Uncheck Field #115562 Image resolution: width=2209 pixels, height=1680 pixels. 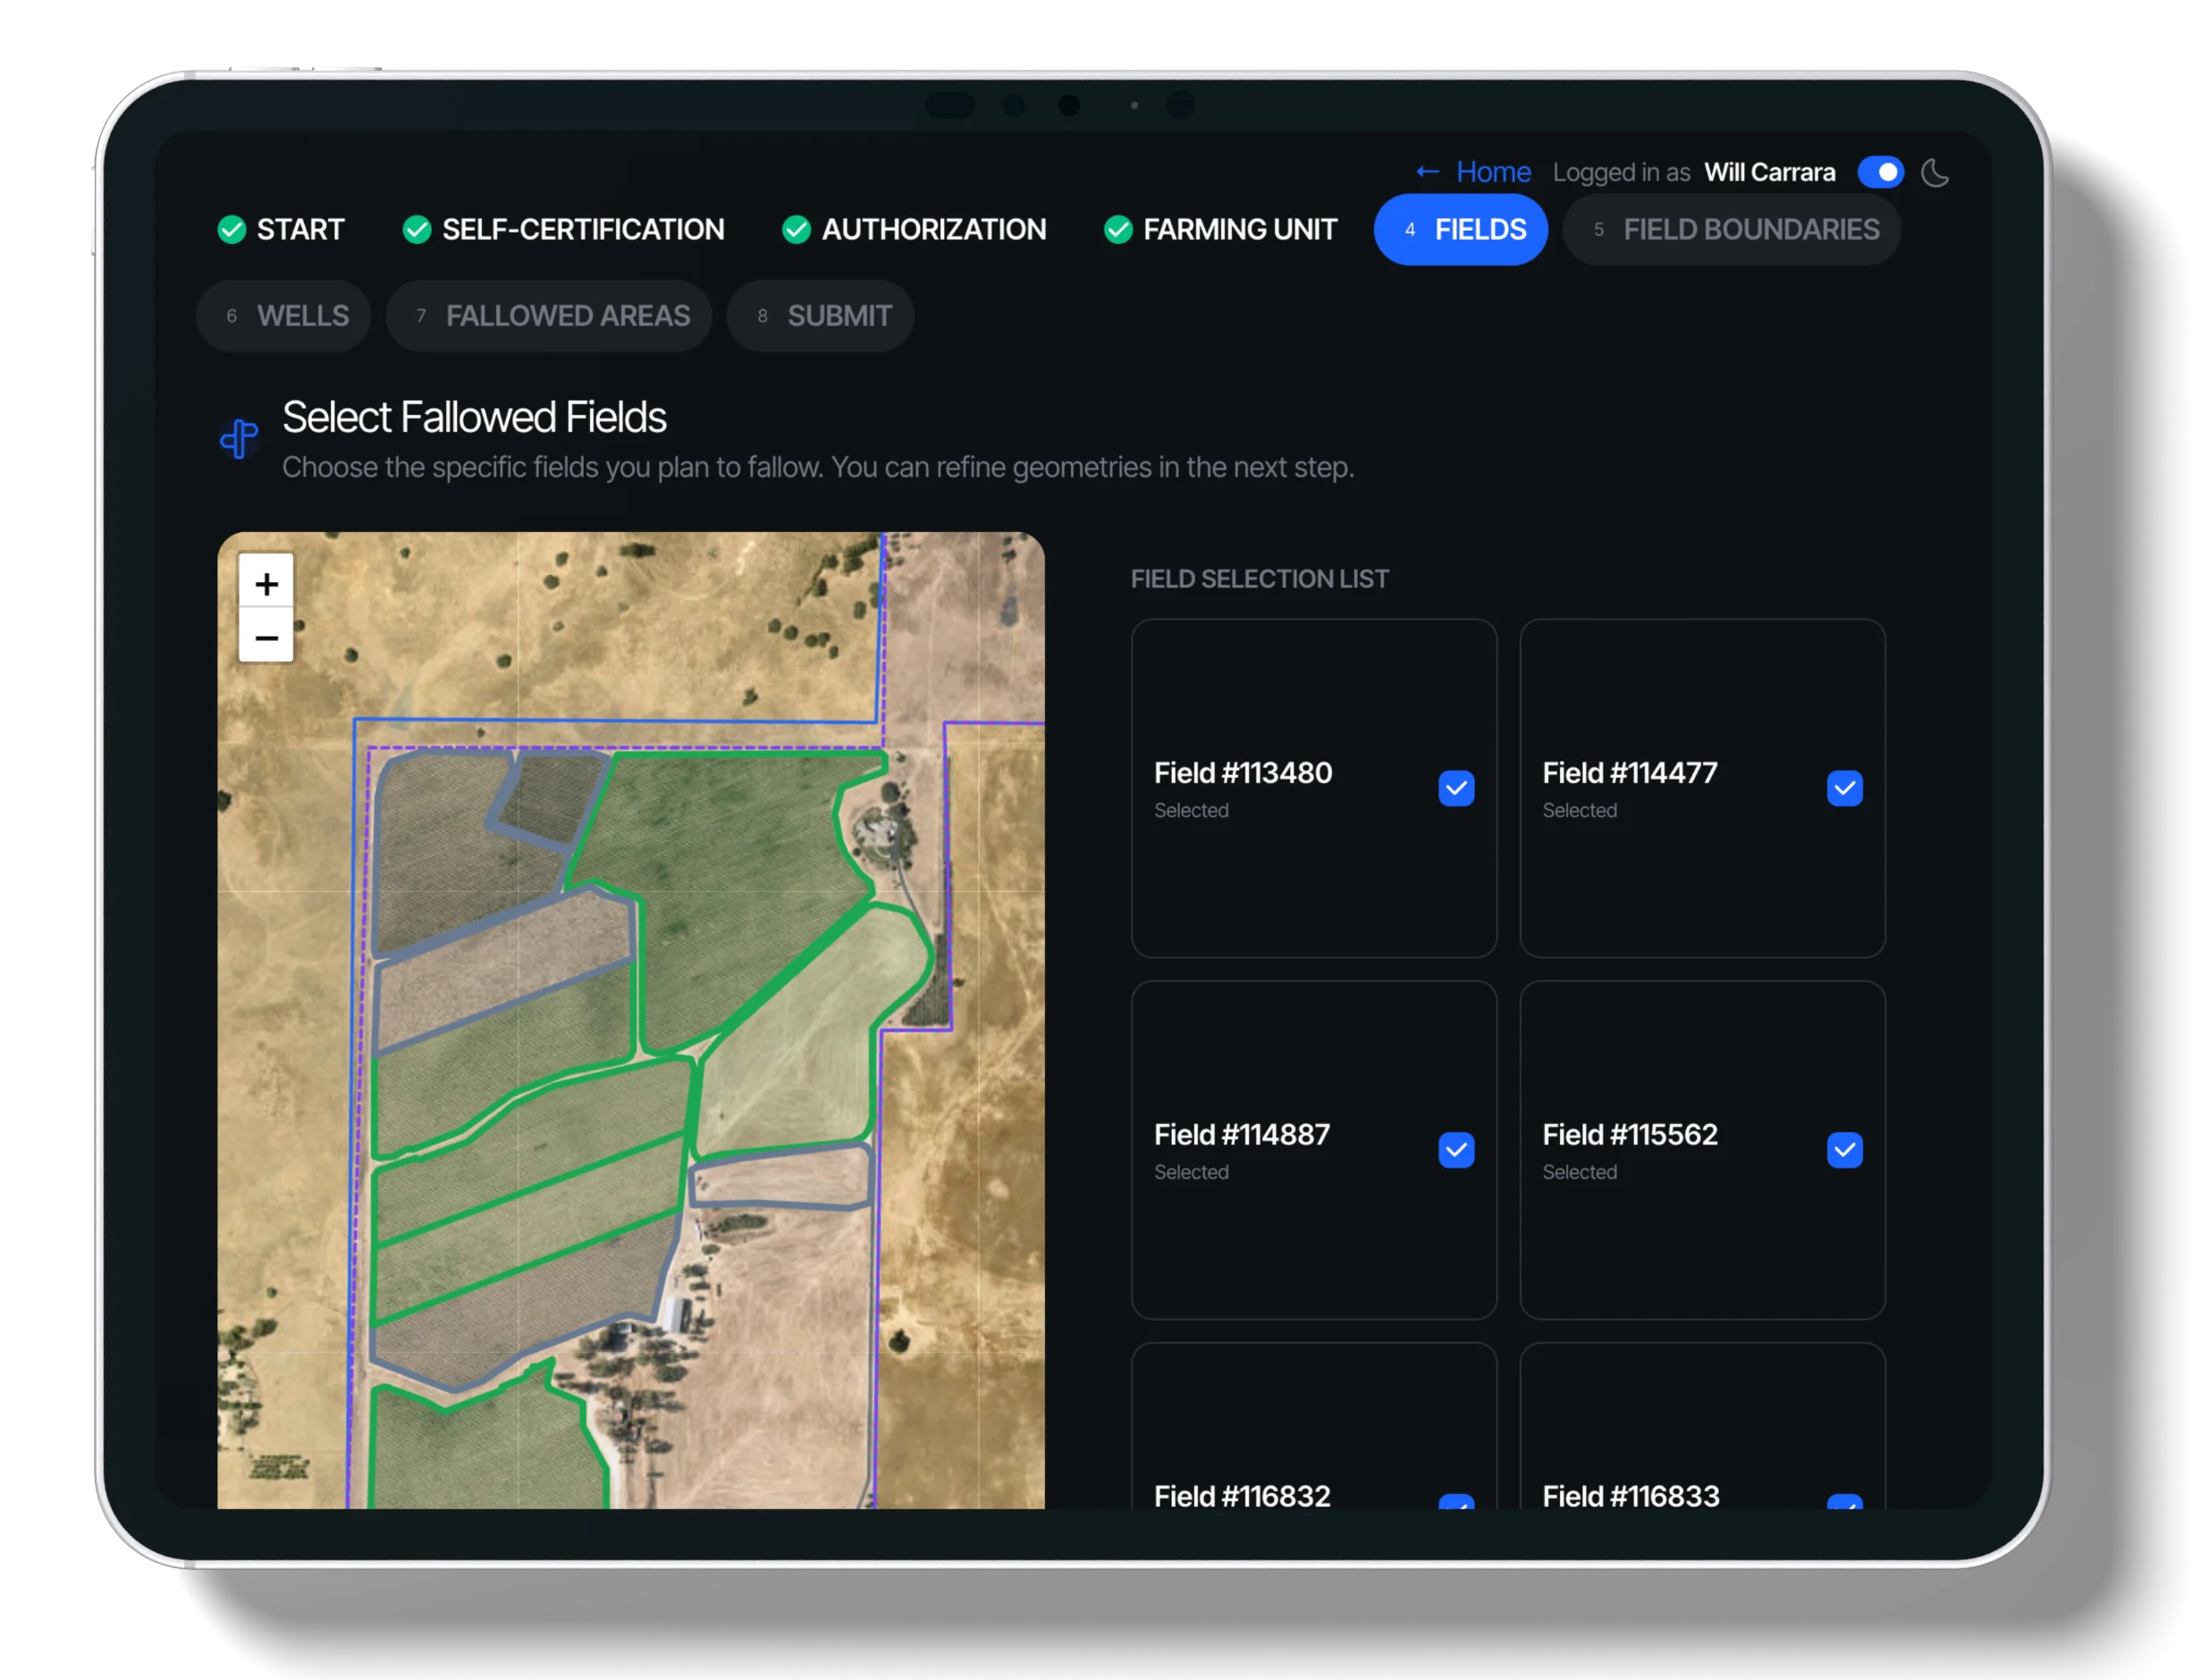[x=1845, y=1150]
